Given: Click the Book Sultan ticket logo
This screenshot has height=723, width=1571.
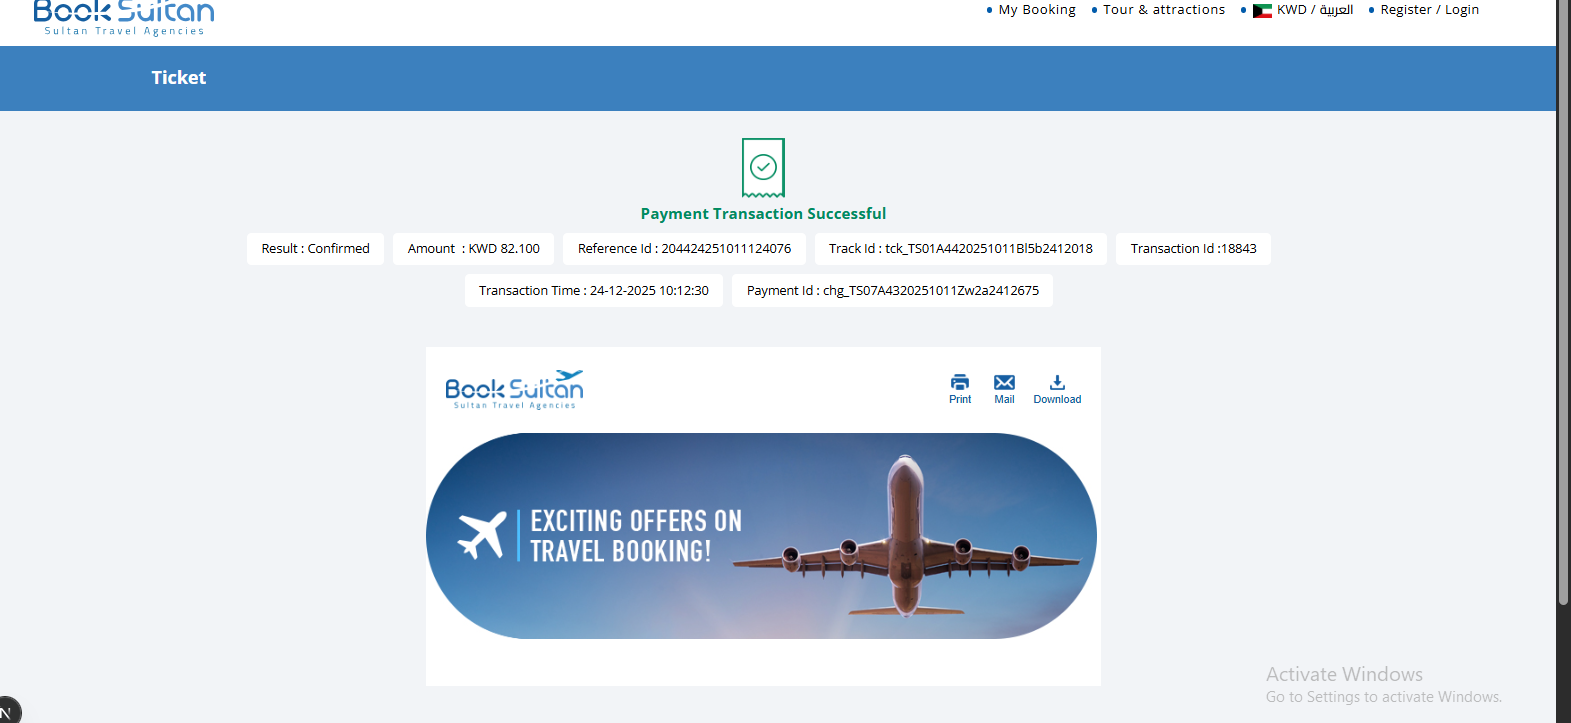Looking at the screenshot, I should pos(514,389).
